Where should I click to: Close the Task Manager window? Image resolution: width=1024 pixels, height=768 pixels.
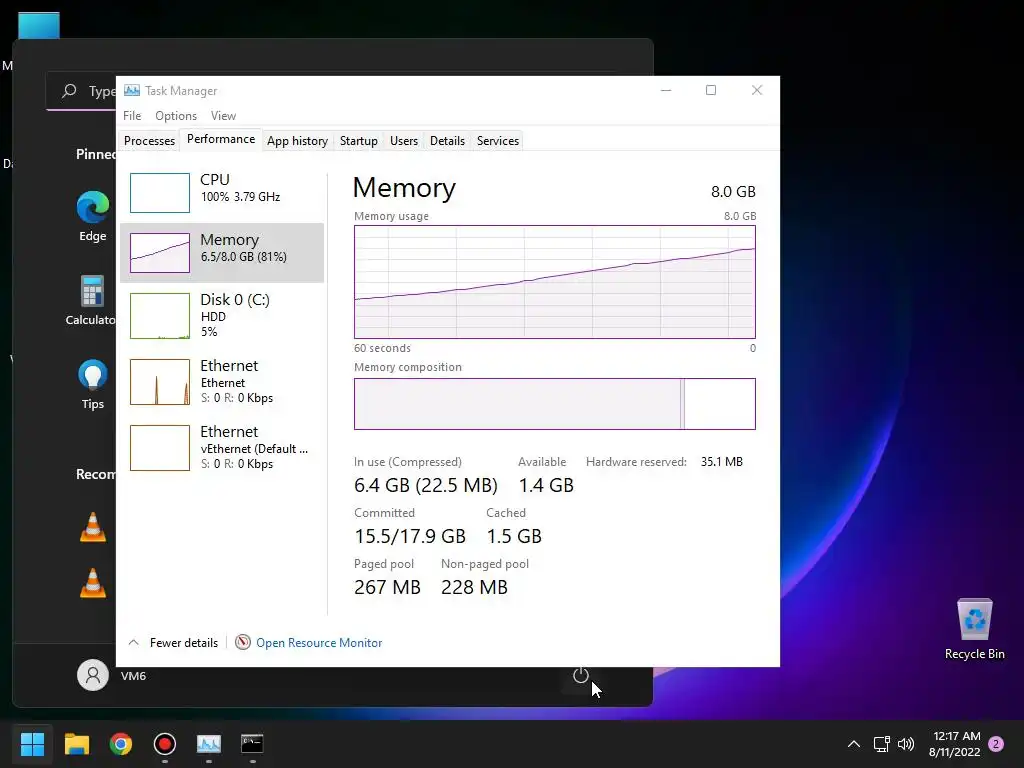coord(757,90)
